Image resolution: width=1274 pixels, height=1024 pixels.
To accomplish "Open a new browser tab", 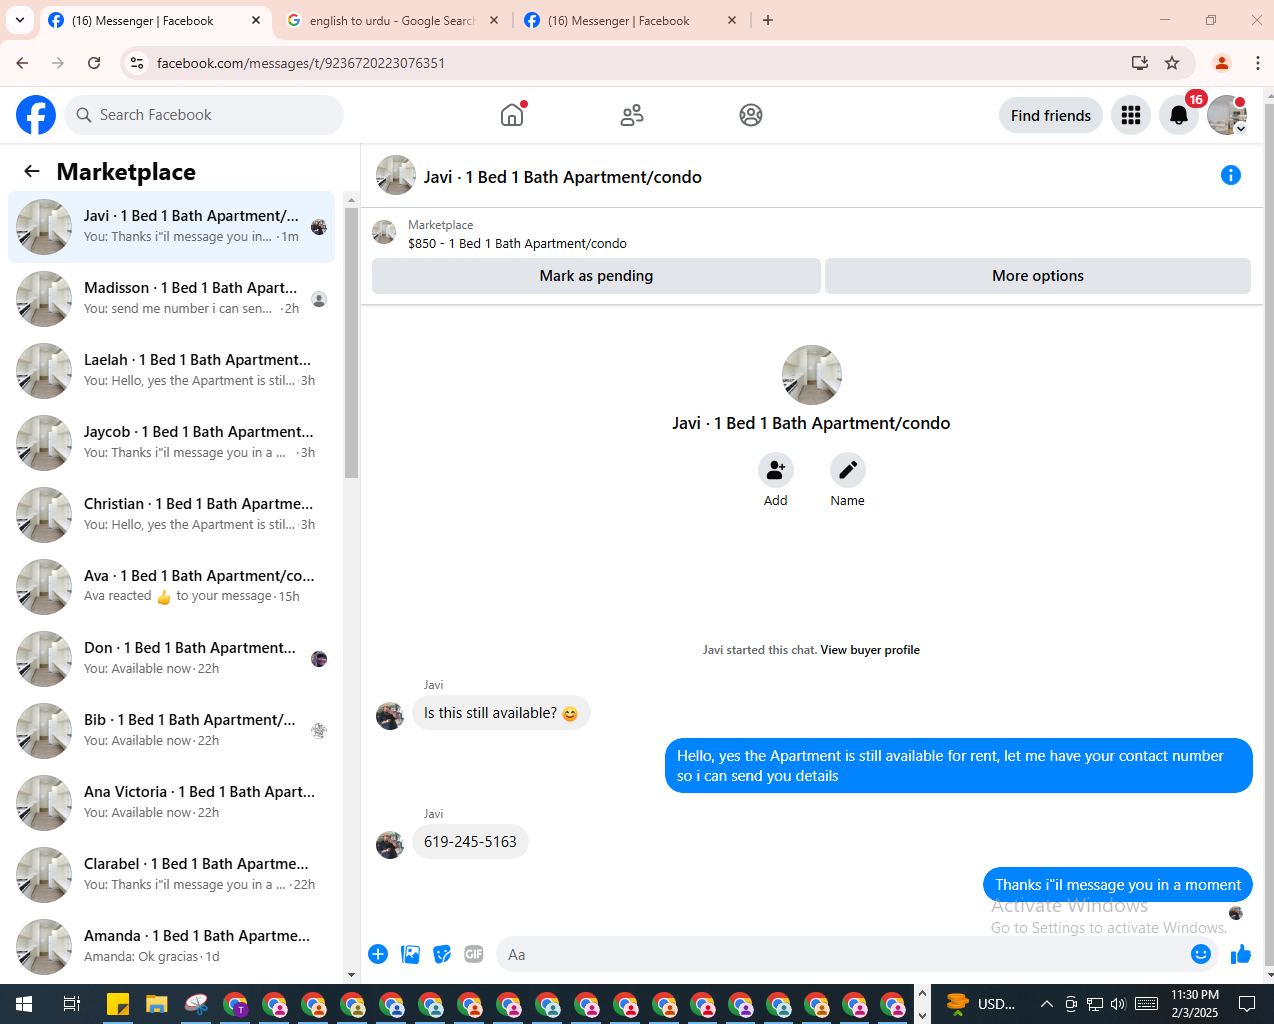I will click(x=768, y=20).
